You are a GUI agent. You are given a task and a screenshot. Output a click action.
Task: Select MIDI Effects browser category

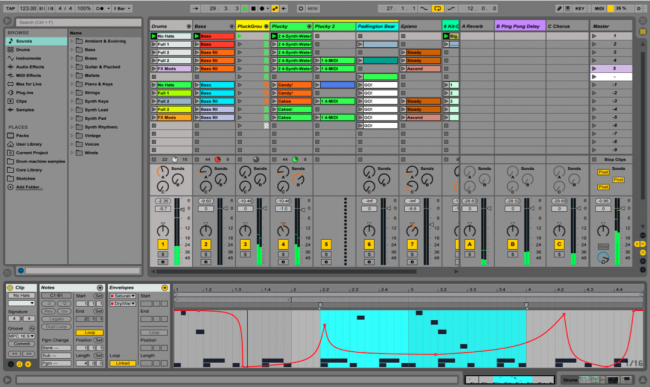coord(36,75)
